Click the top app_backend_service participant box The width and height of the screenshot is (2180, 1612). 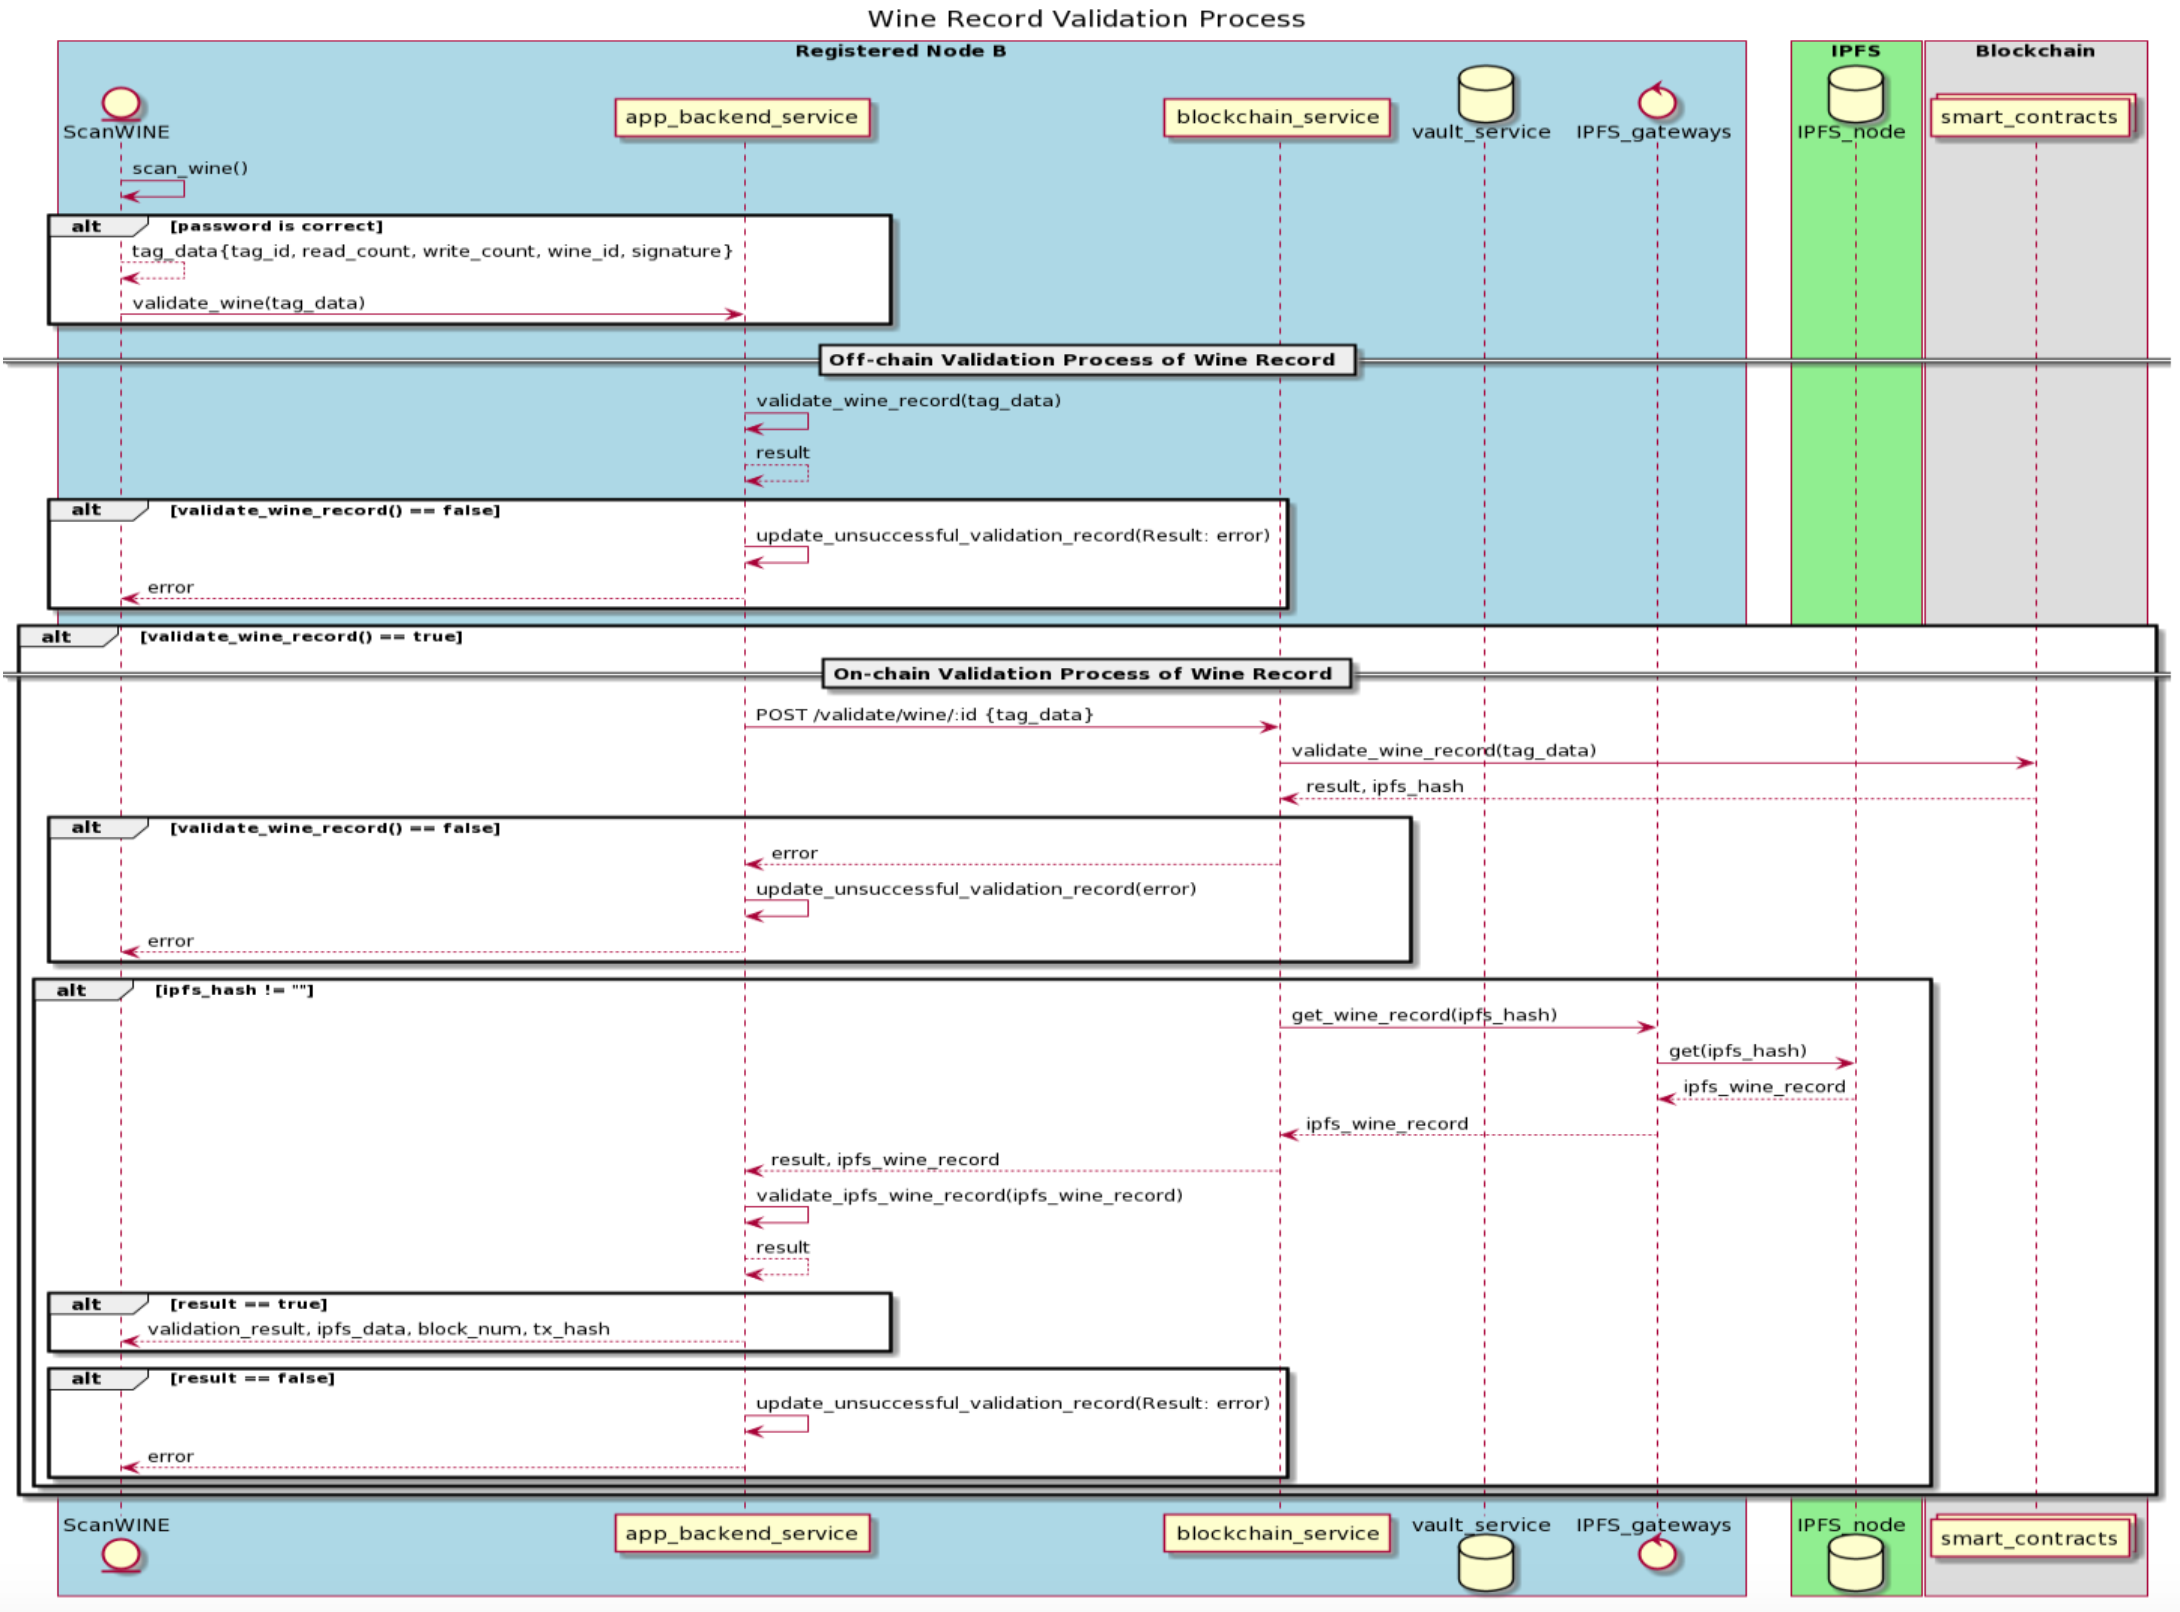pyautogui.click(x=742, y=117)
